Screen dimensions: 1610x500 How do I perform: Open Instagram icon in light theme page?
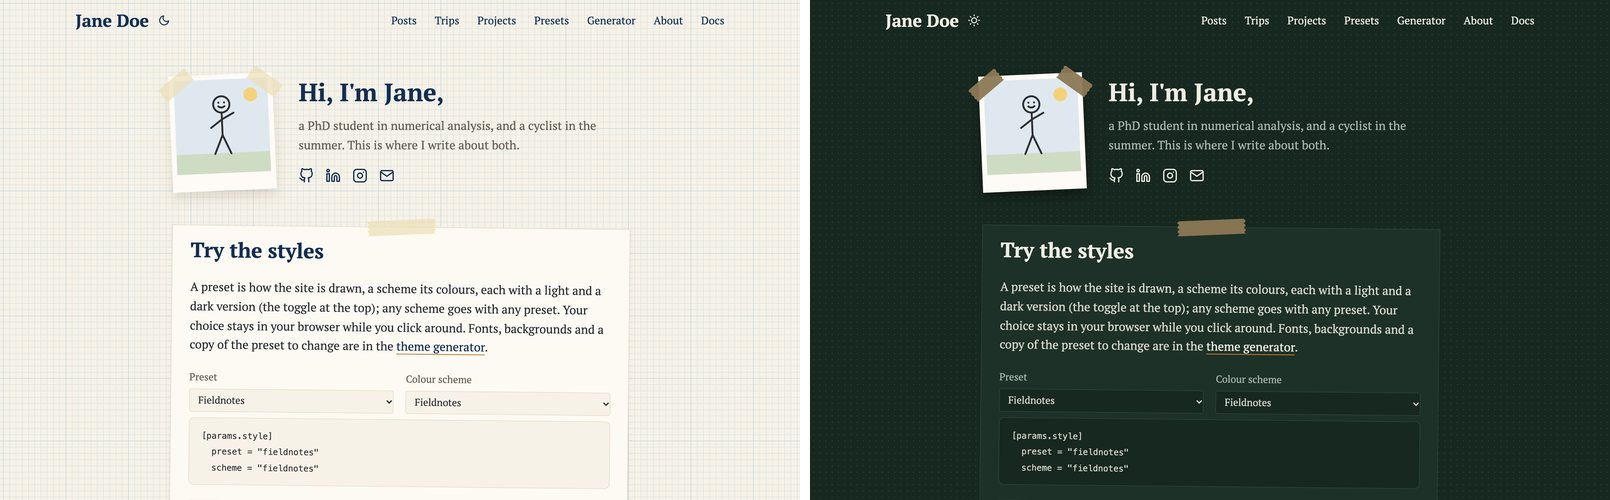360,175
